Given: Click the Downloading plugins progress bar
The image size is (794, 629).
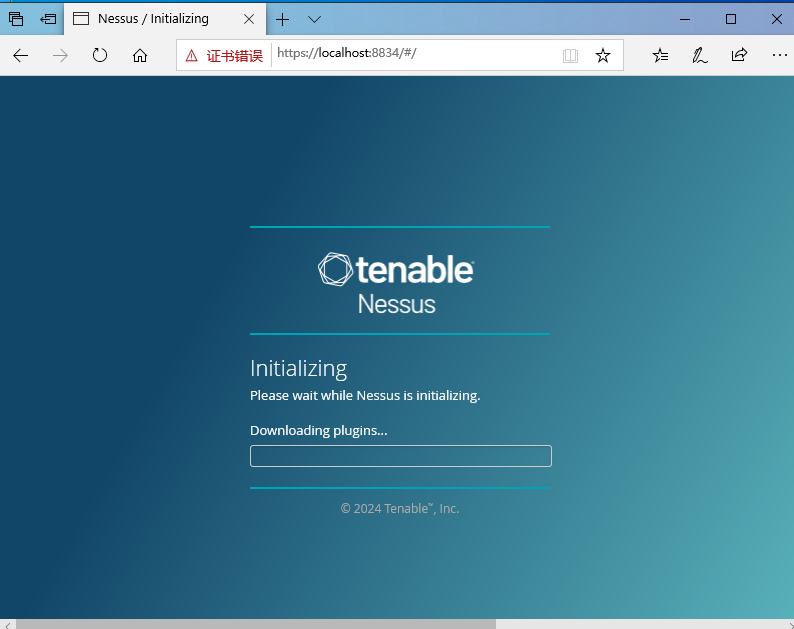Looking at the screenshot, I should pos(401,456).
